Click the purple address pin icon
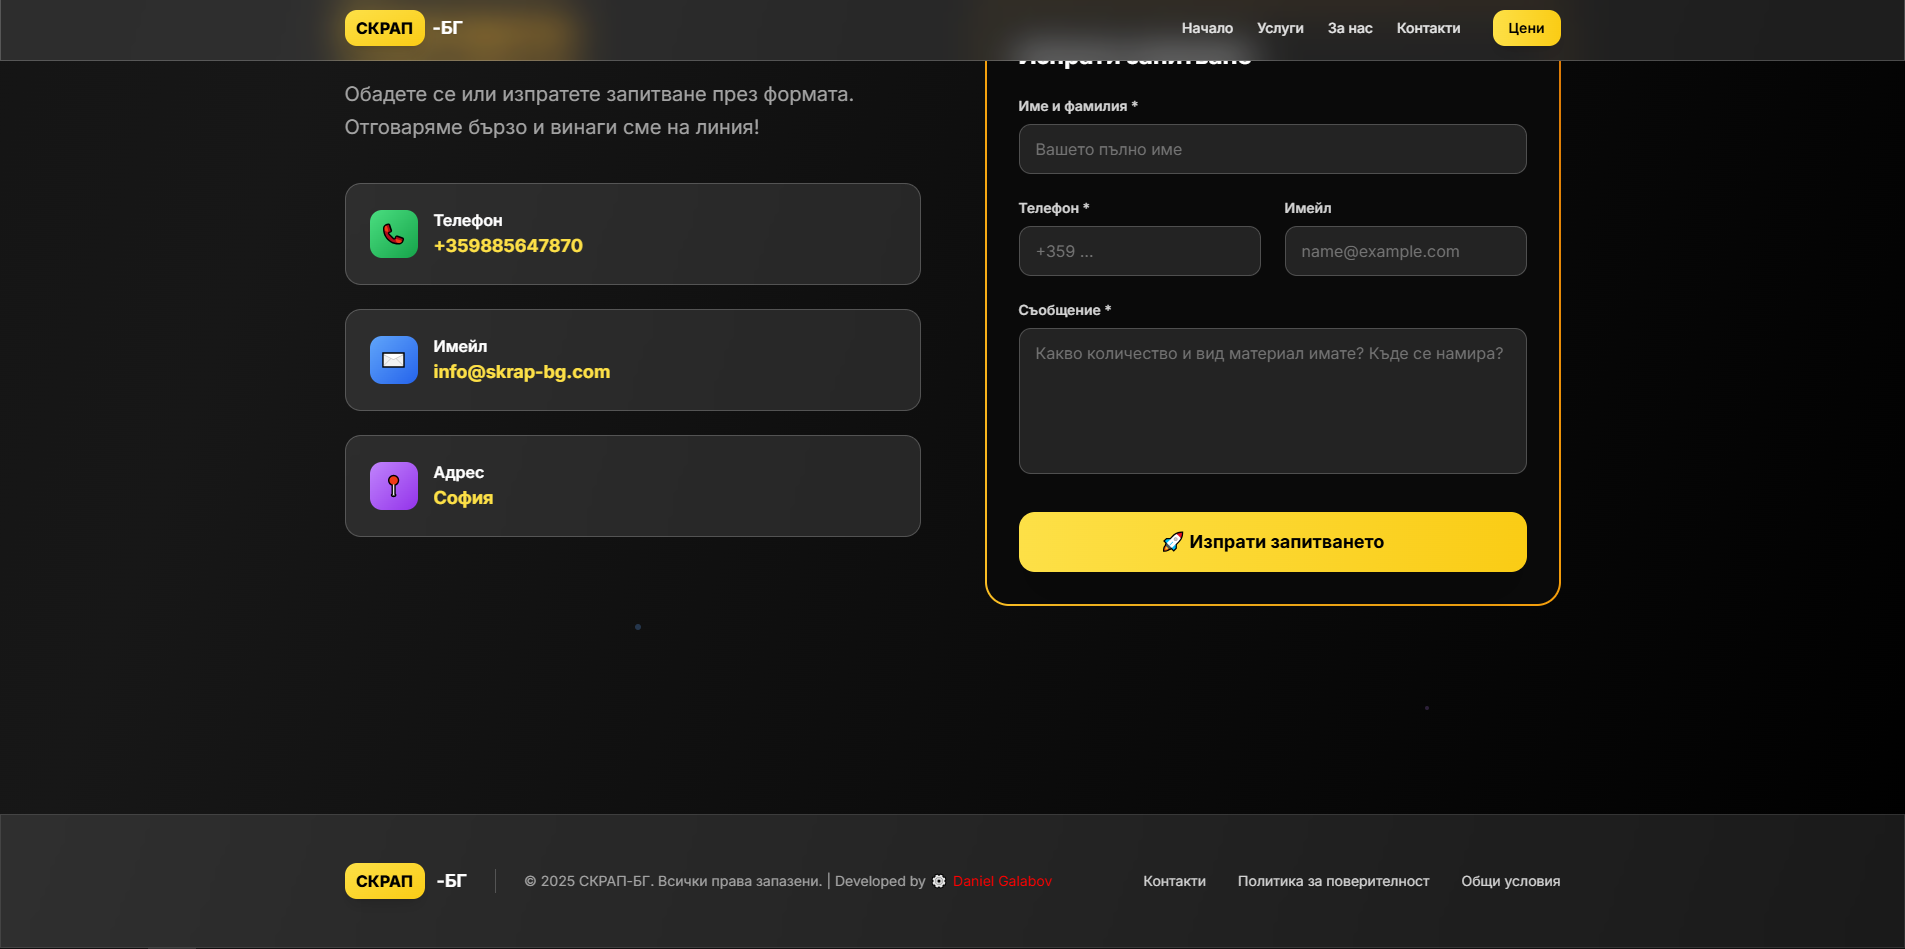 tap(393, 486)
